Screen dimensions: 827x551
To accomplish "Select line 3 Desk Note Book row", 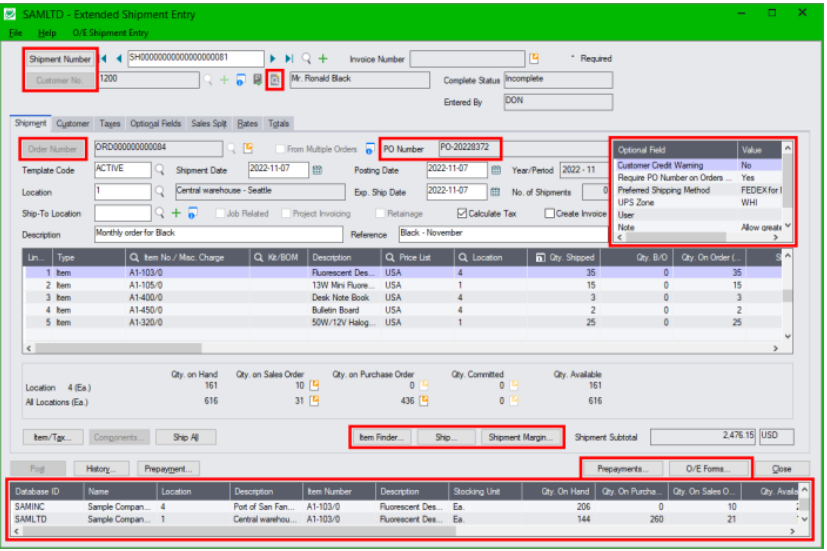I will click(x=403, y=297).
